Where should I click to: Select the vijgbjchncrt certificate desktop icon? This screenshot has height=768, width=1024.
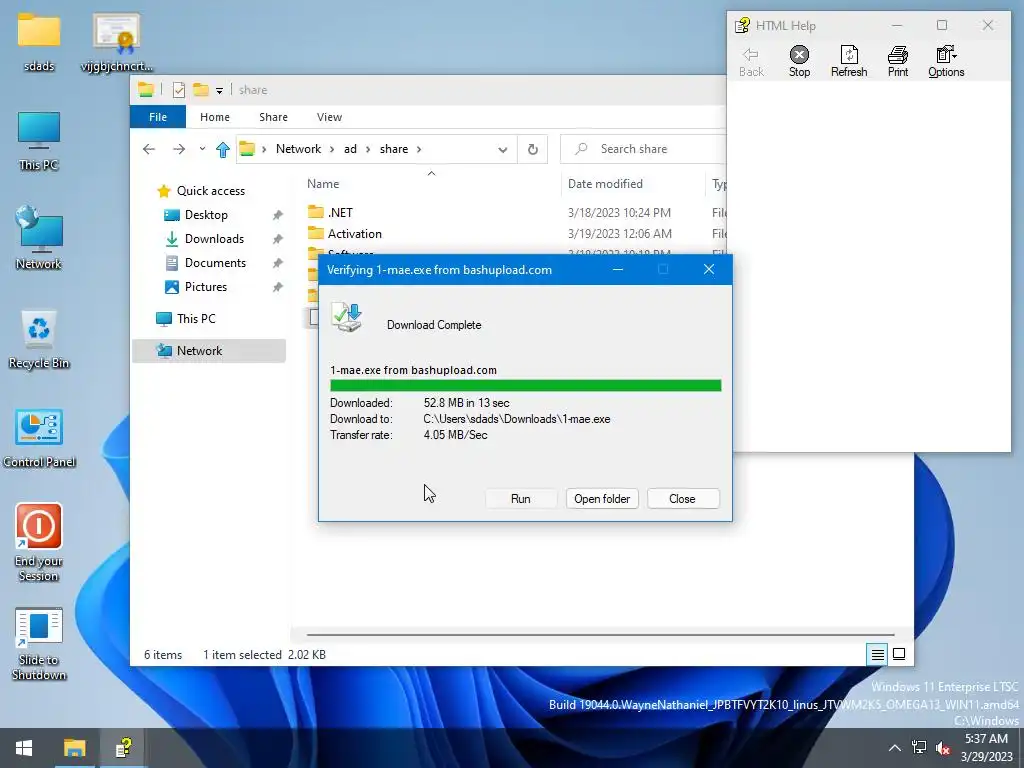coord(116,42)
